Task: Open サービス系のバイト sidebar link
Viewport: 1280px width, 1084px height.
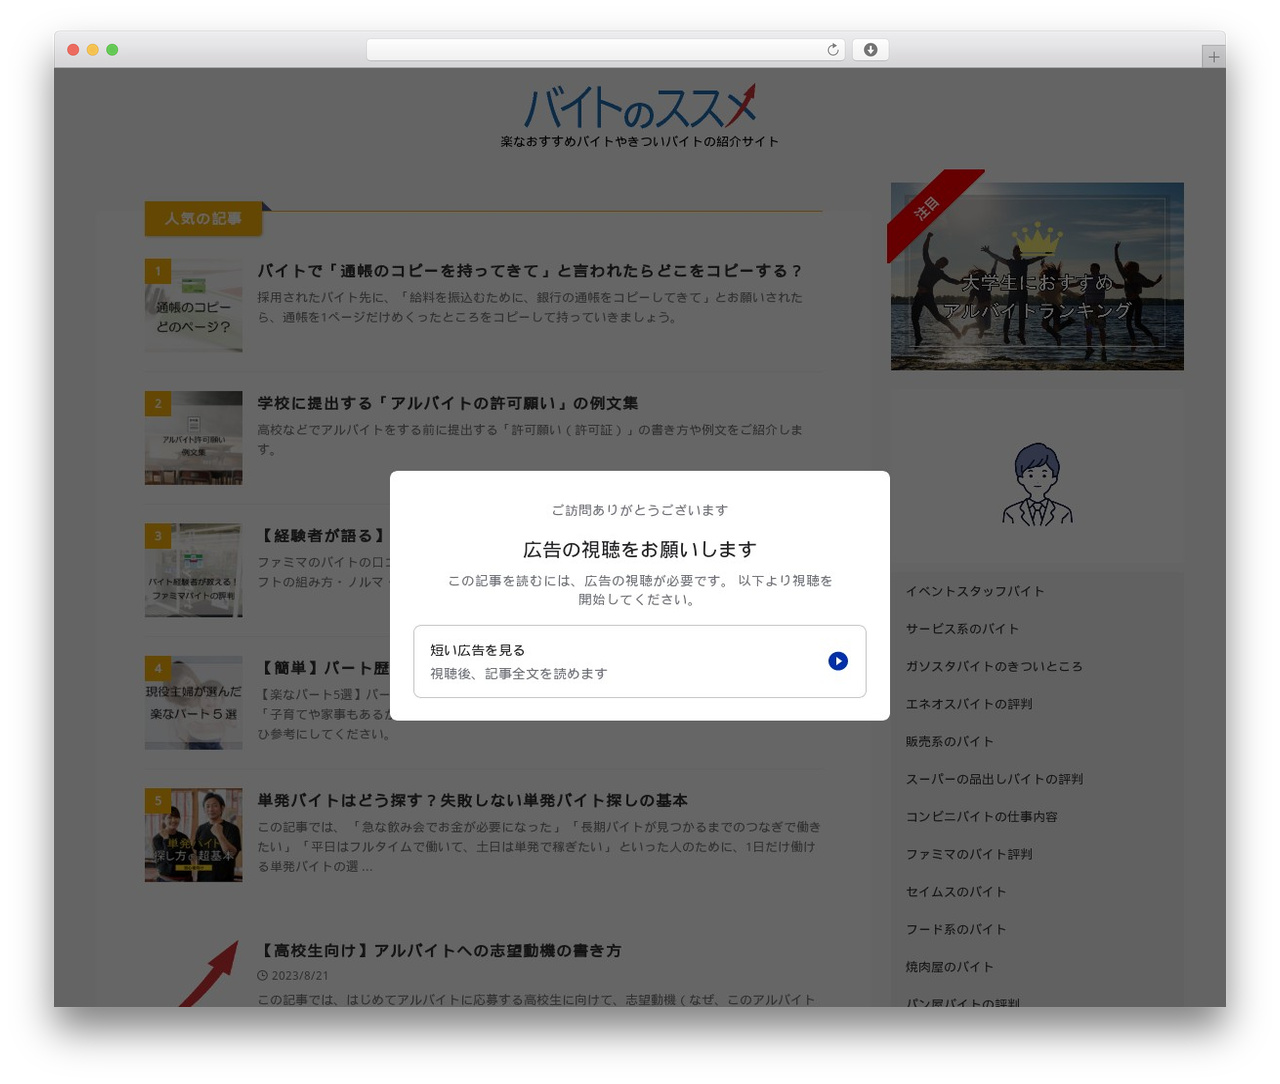Action: tap(962, 629)
